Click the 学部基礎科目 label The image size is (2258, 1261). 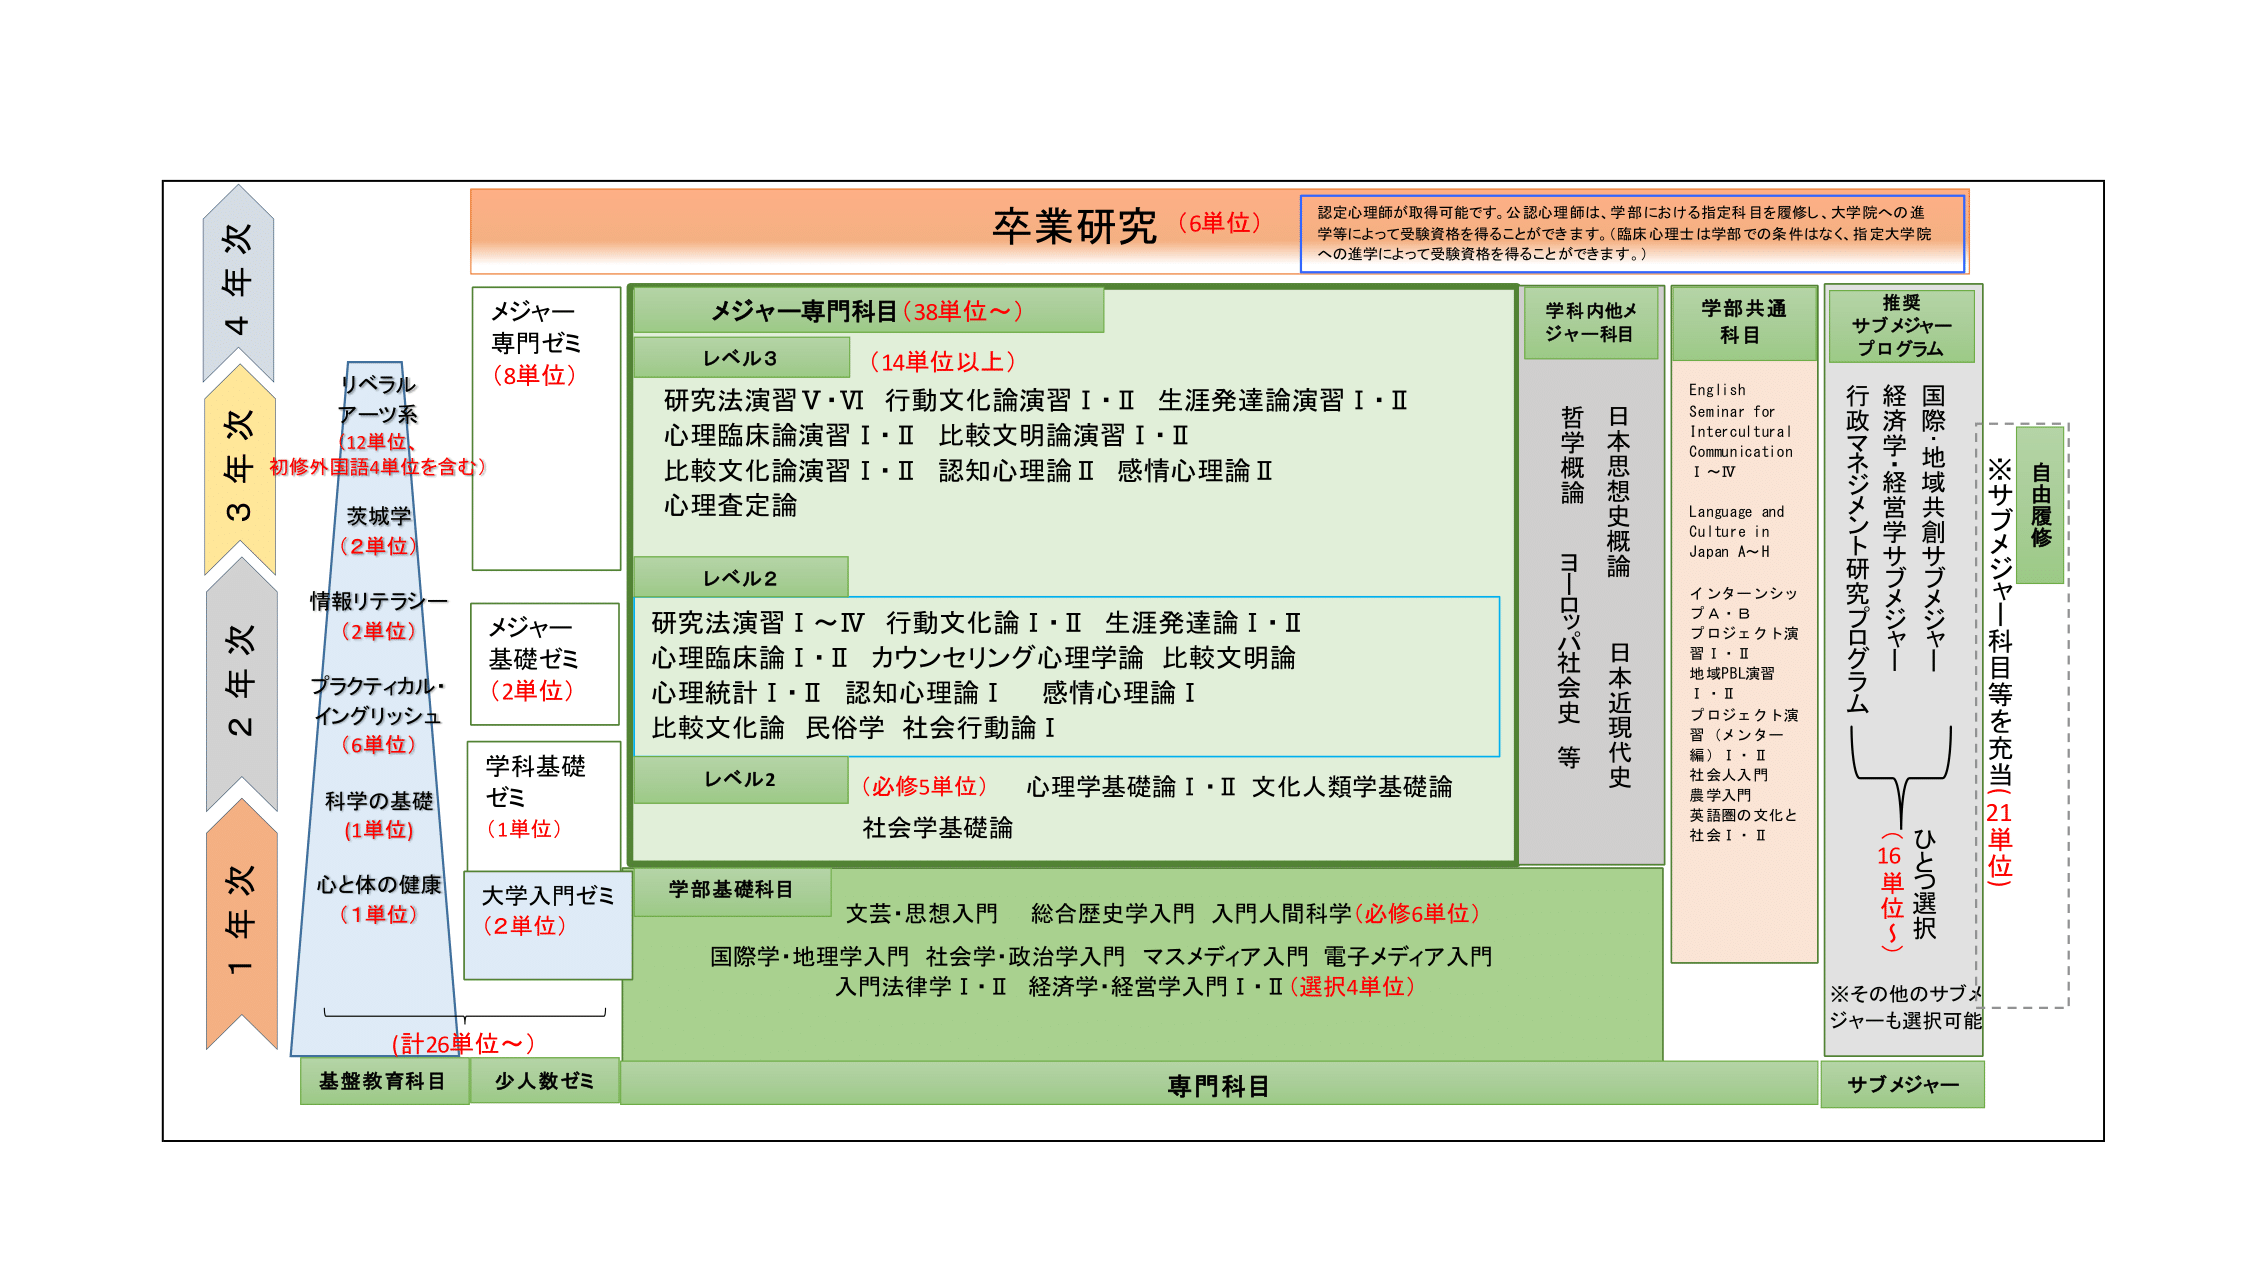[732, 890]
